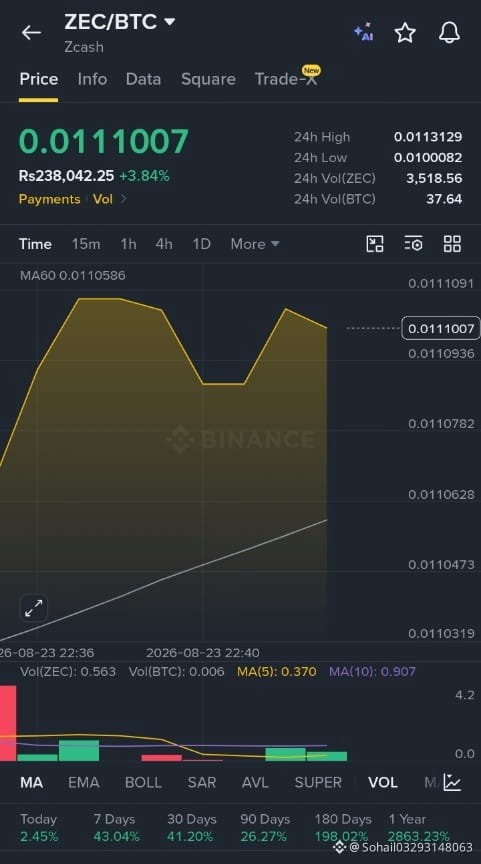Tap the 2026-08-23 22:40 time label

(x=203, y=653)
